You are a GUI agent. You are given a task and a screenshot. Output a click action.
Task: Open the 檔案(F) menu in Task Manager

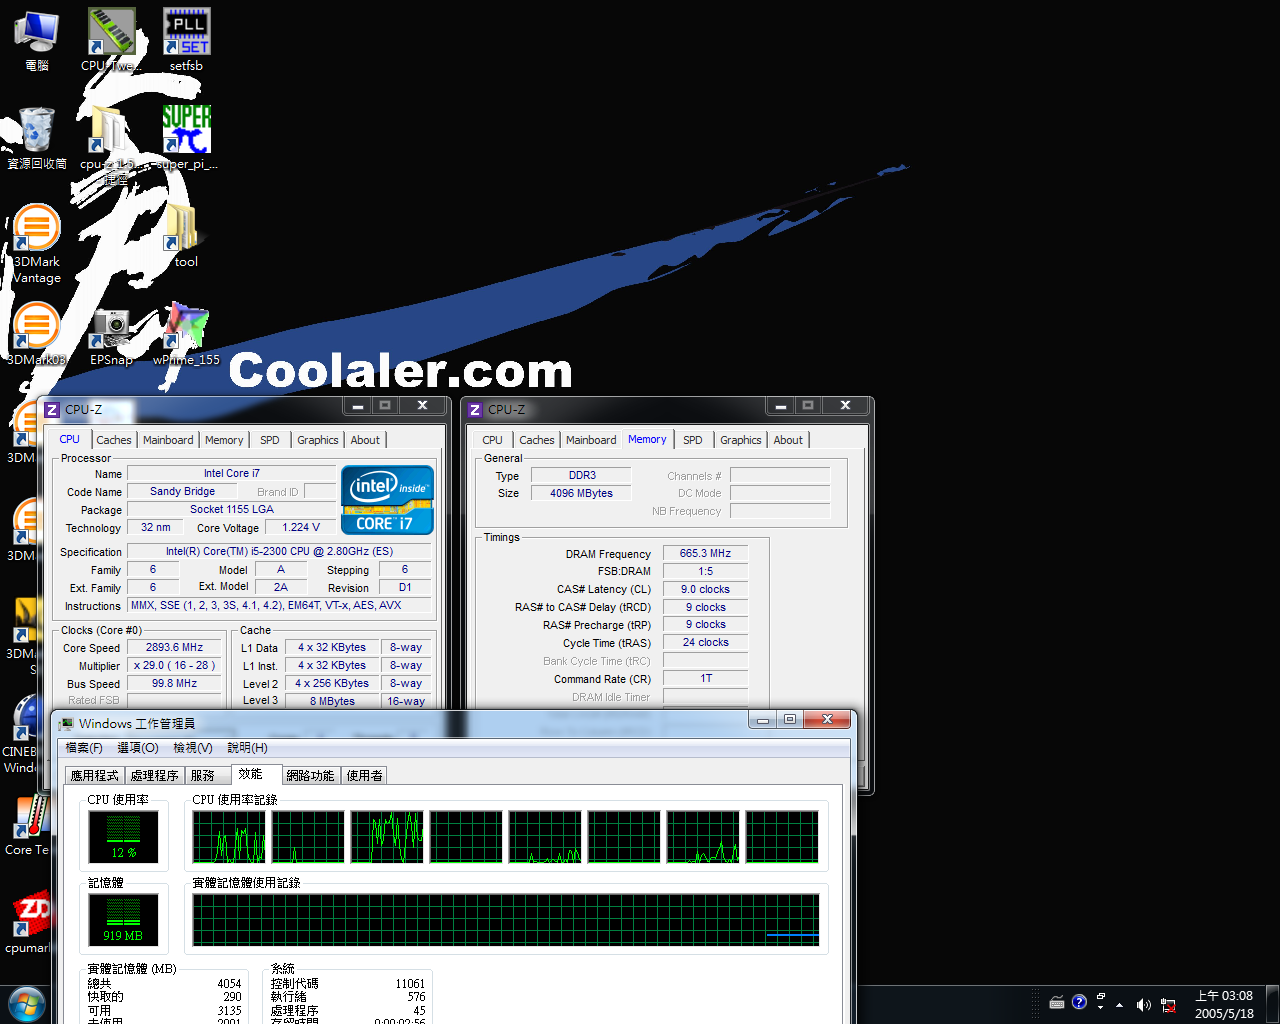[x=84, y=748]
